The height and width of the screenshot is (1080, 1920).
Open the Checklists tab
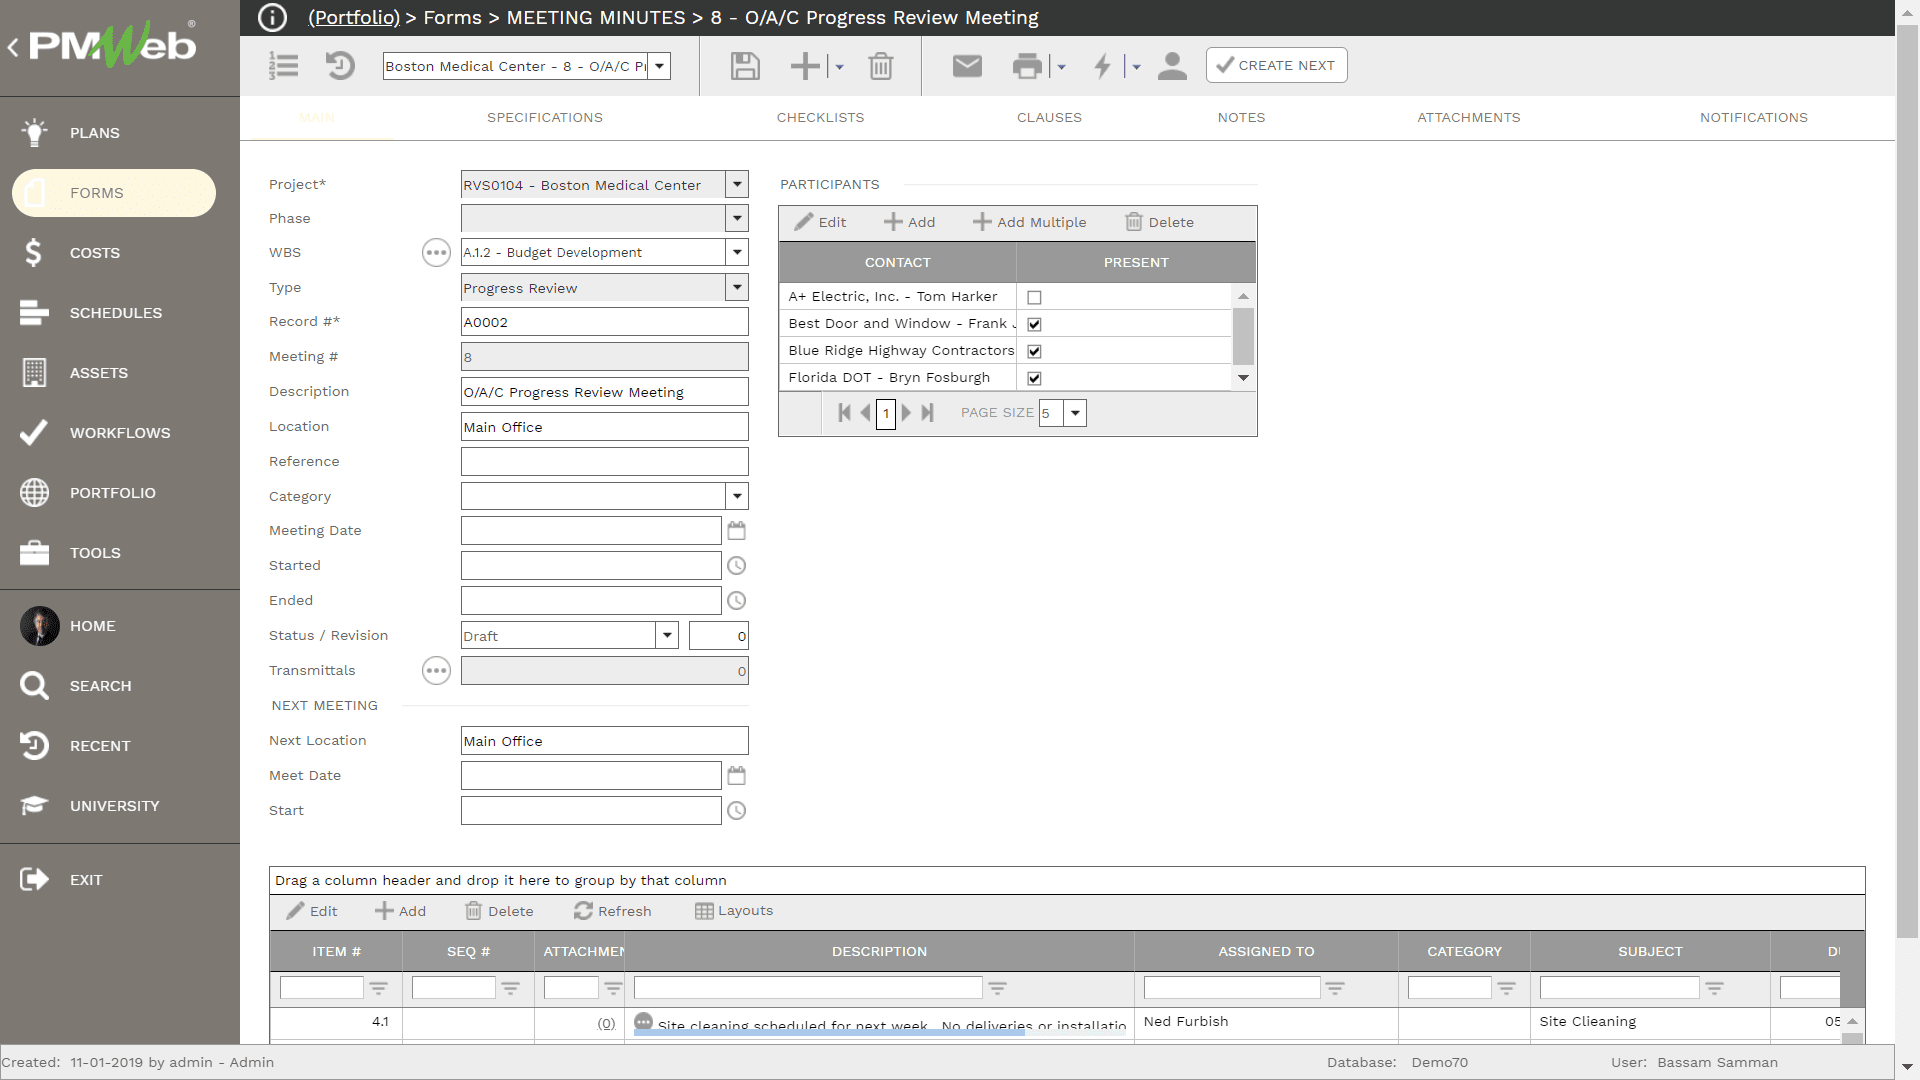[820, 118]
